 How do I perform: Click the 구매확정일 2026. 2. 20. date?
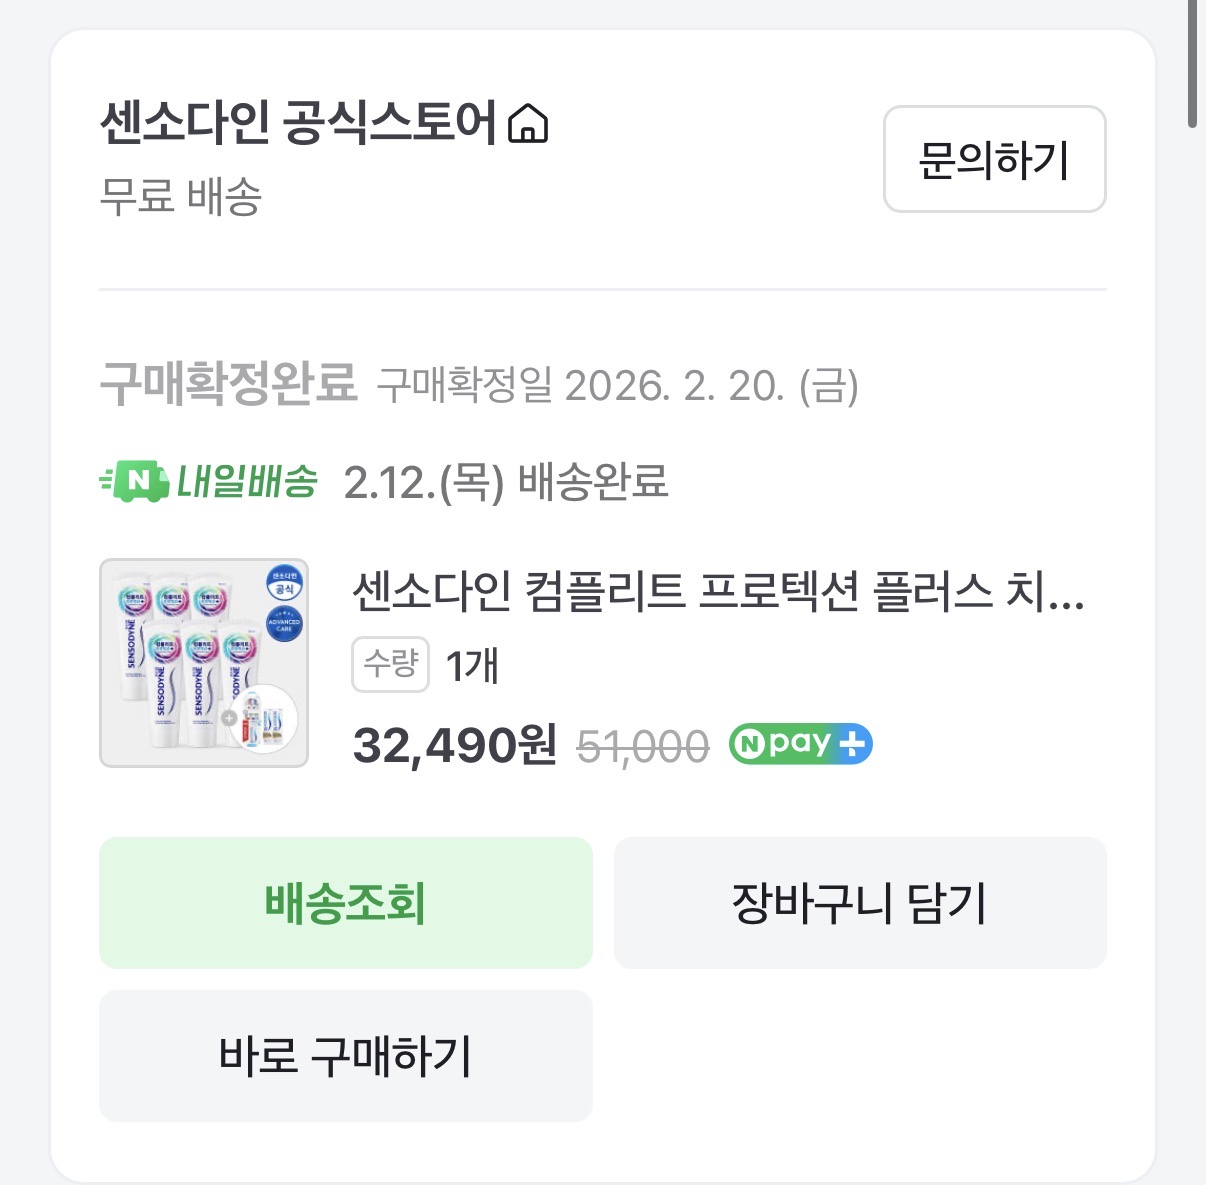pyautogui.click(x=617, y=385)
